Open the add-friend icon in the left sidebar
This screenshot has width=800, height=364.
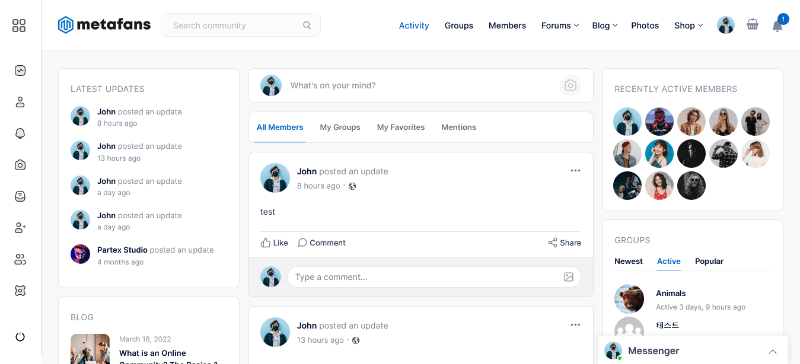pos(20,228)
